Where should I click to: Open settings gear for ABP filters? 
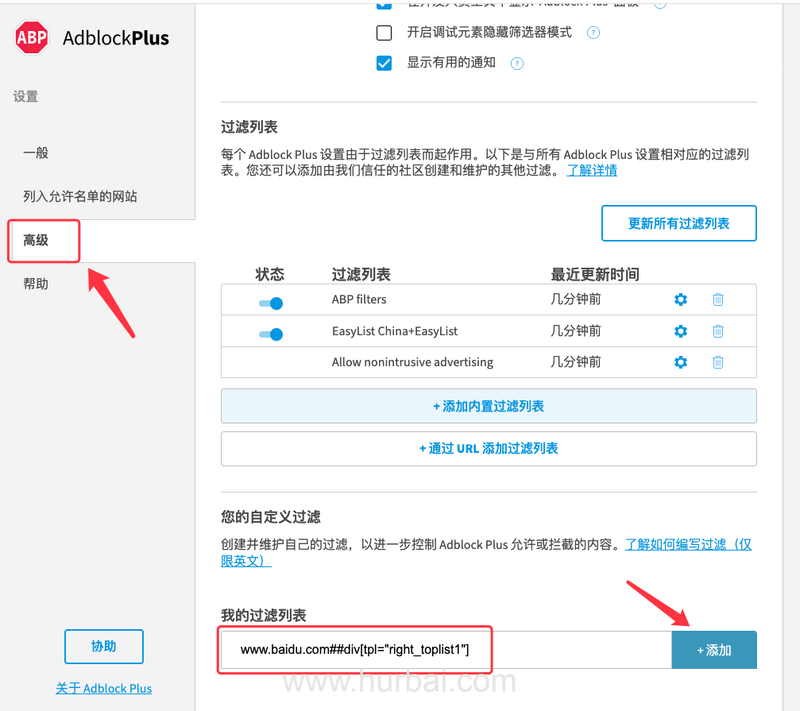pyautogui.click(x=681, y=299)
